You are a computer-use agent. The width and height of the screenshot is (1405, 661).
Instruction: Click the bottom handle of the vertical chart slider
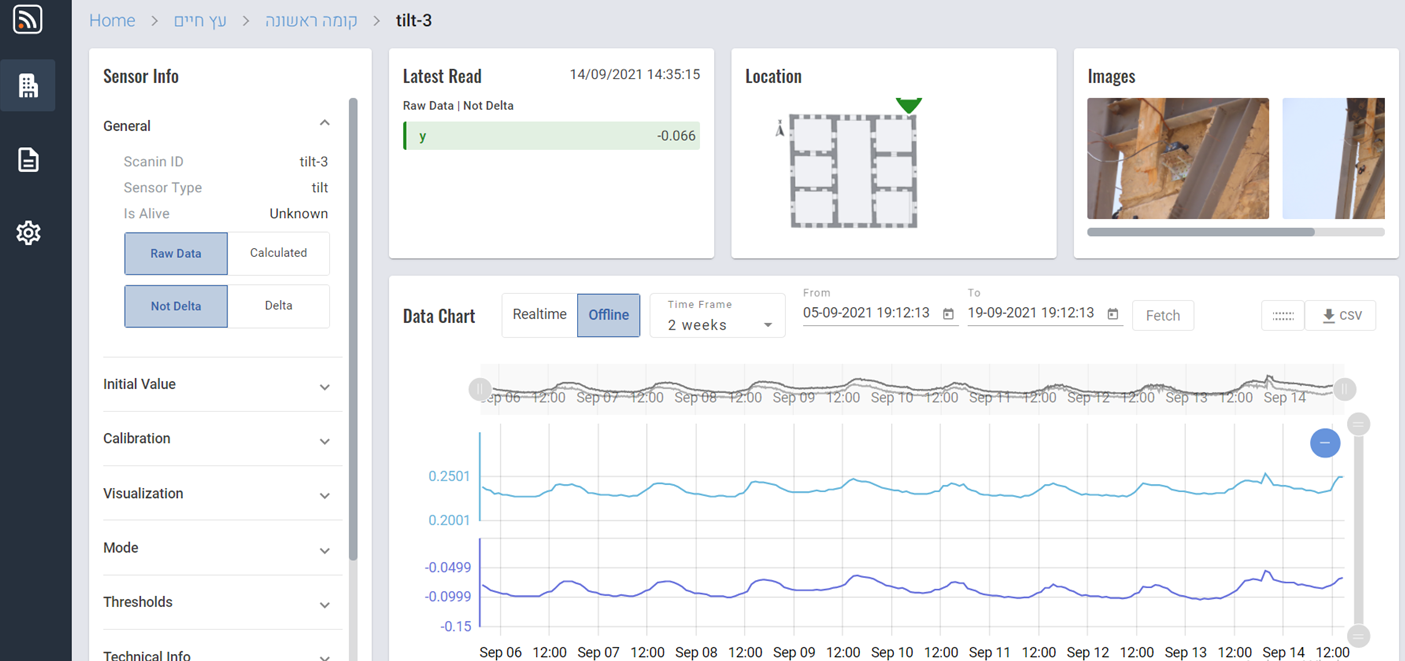coord(1358,635)
